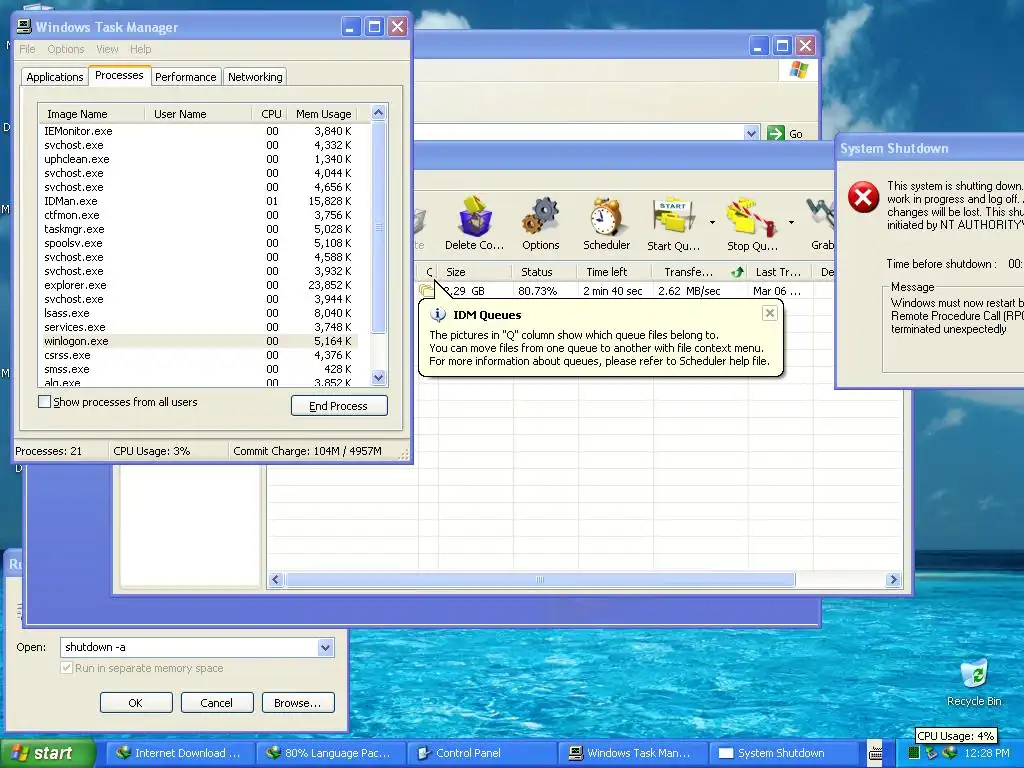Image resolution: width=1024 pixels, height=768 pixels.
Task: Open Task Manager File menu
Action: tap(27, 49)
